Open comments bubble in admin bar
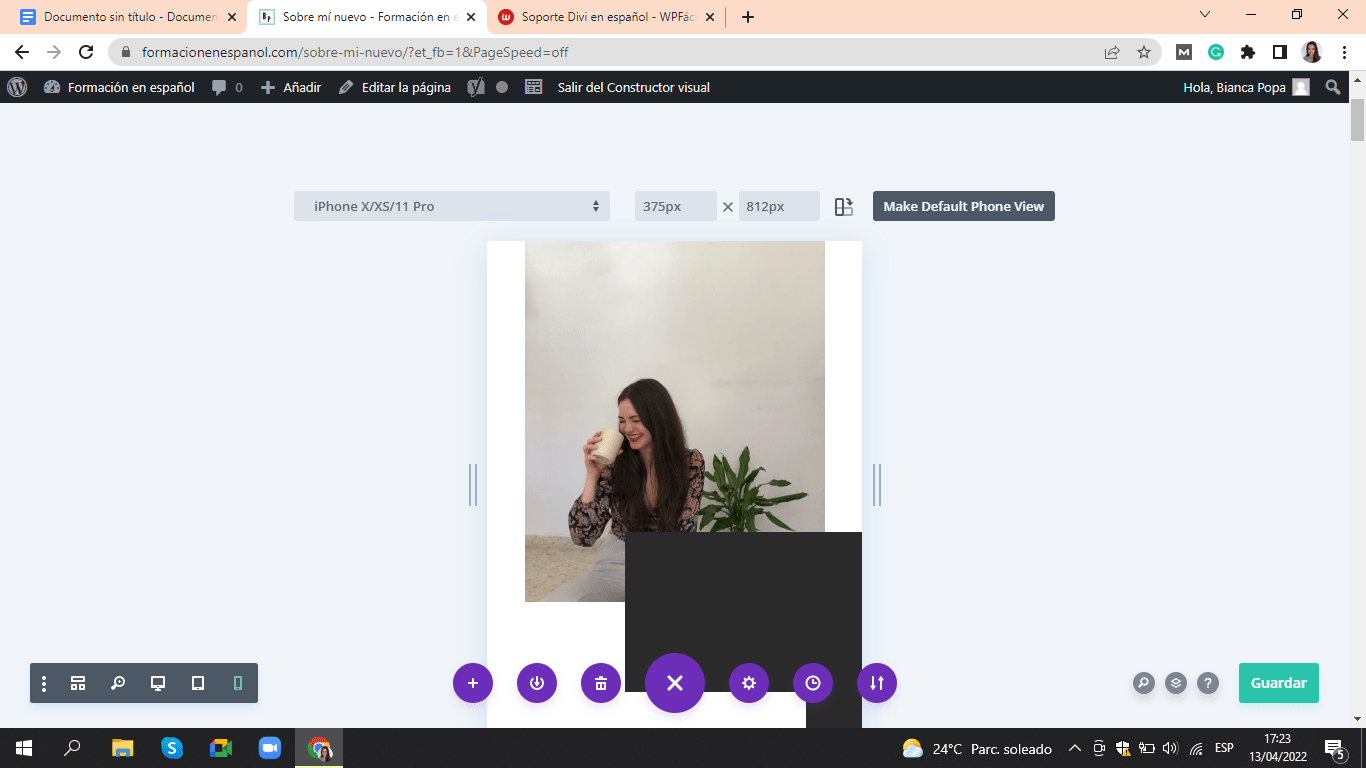 coord(227,87)
